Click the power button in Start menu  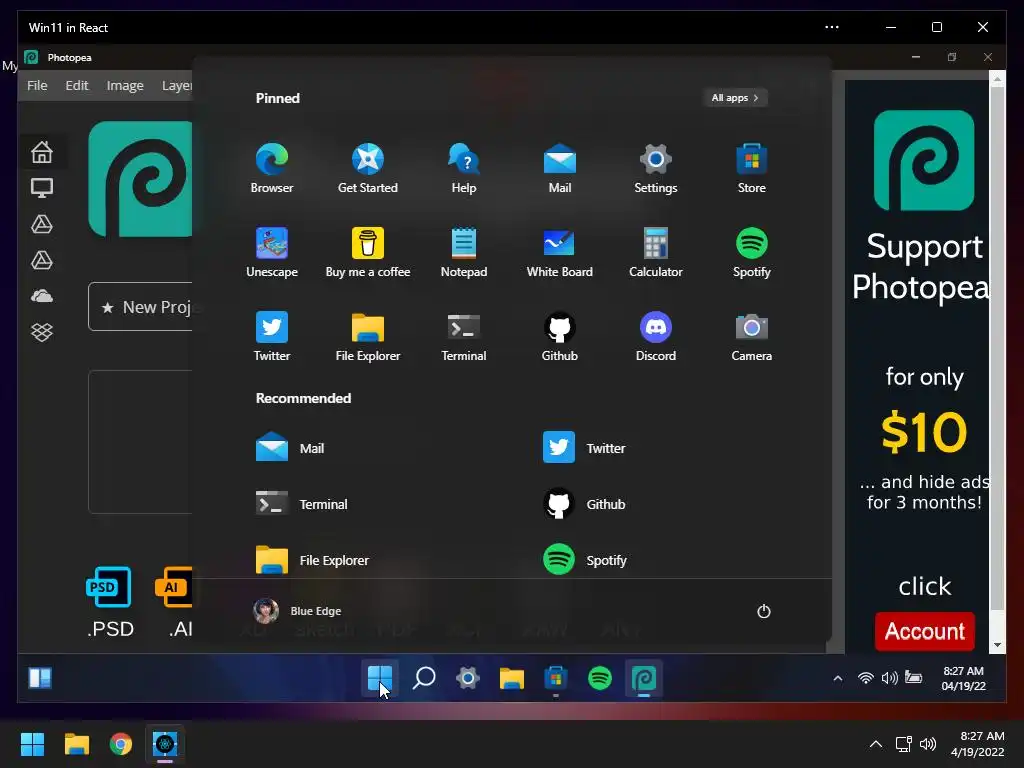coord(763,611)
